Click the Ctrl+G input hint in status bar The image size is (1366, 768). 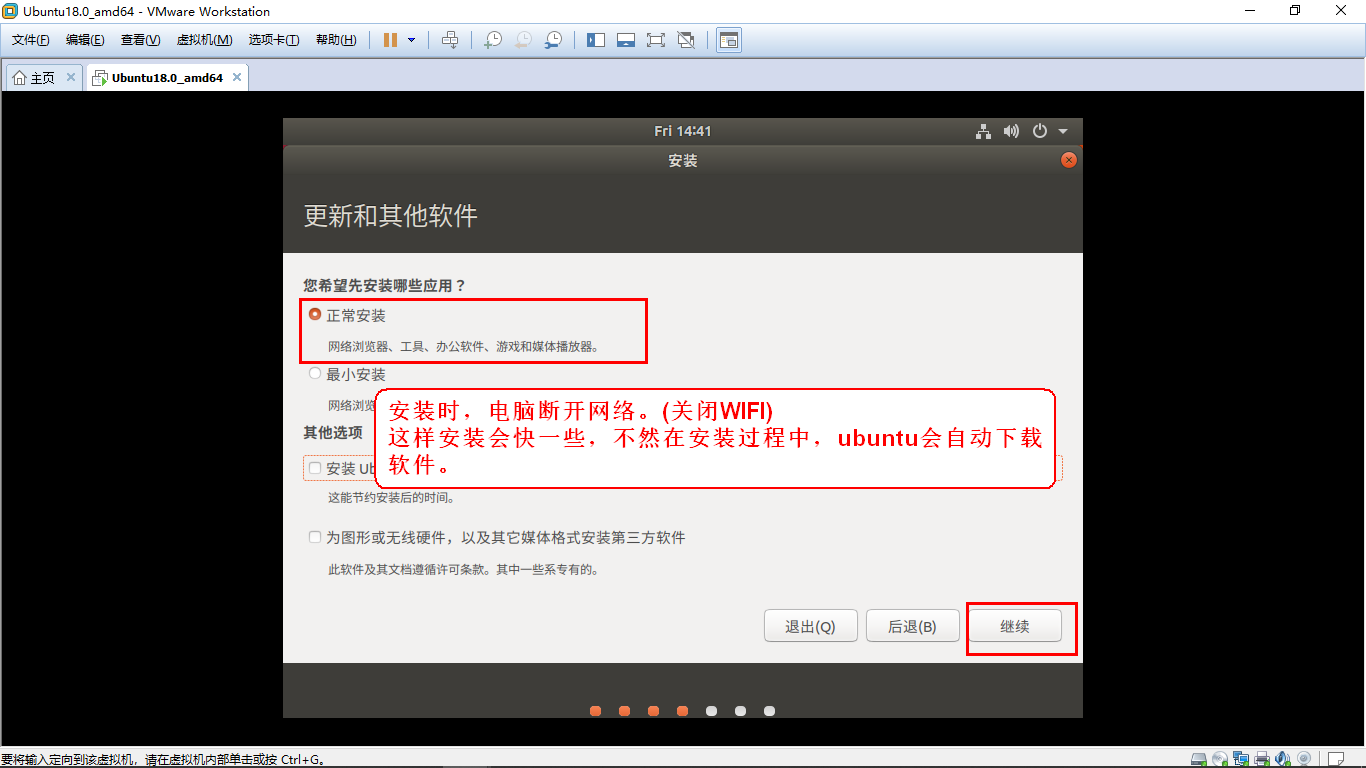click(x=162, y=759)
